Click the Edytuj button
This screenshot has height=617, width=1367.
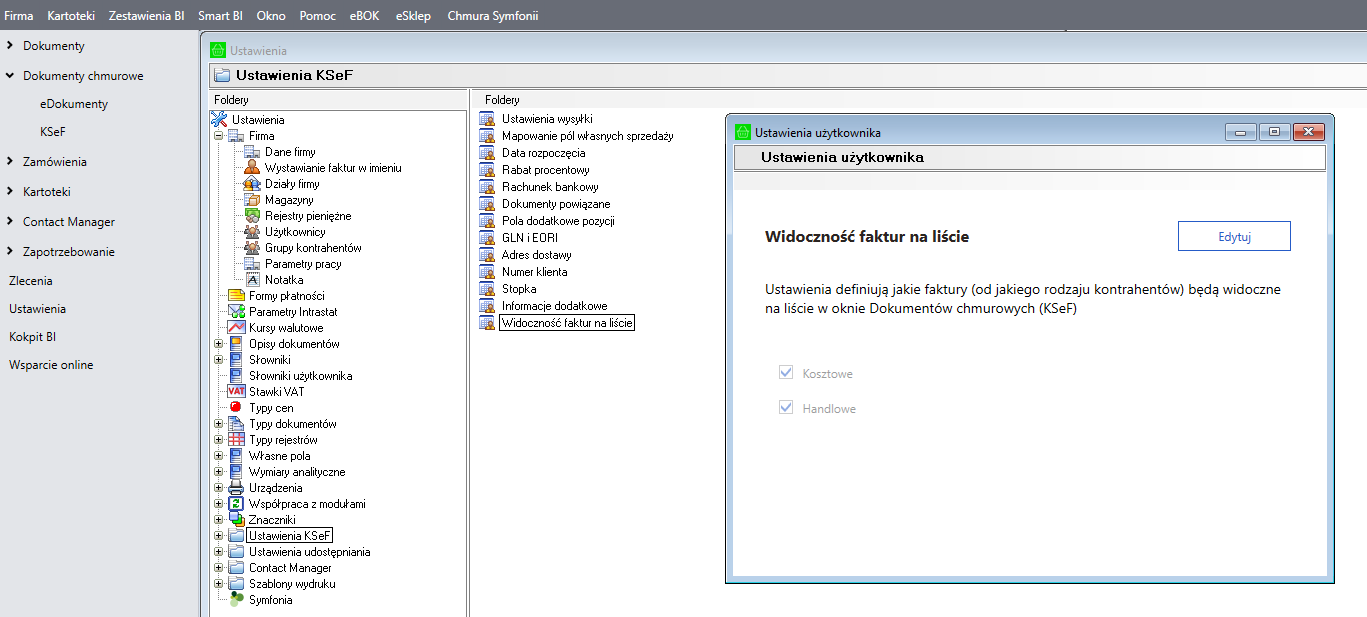pos(1234,237)
